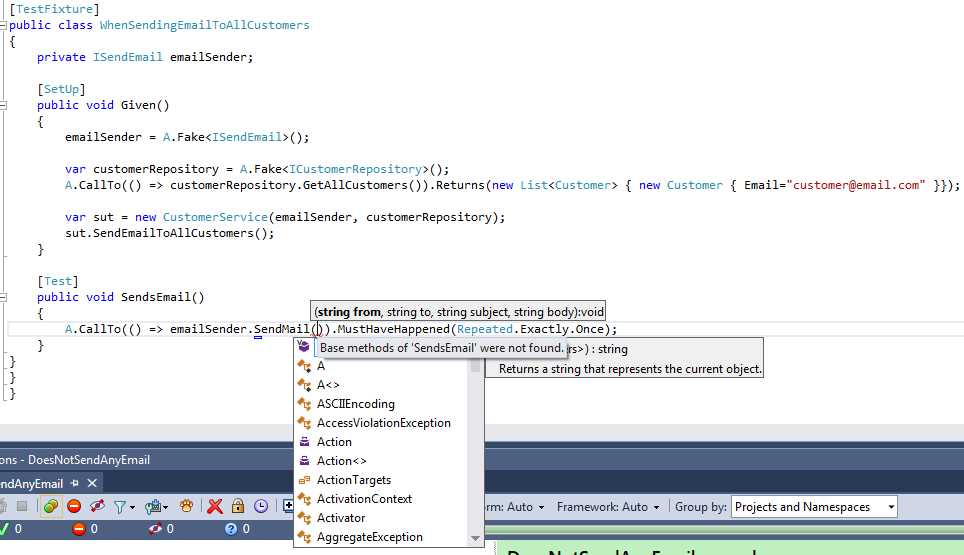The image size is (964, 555).
Task: Select ActivationContext from the completion list
Action: [x=364, y=500]
